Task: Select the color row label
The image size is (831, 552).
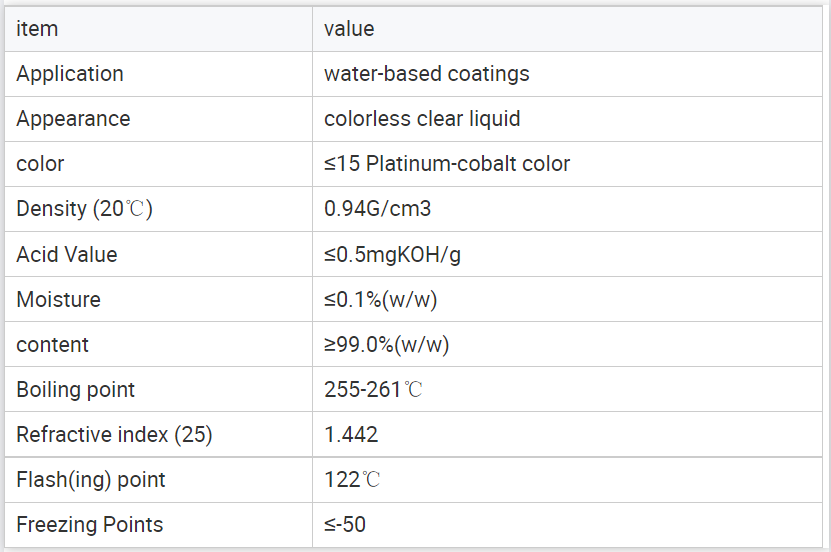Action: pyautogui.click(x=40, y=164)
